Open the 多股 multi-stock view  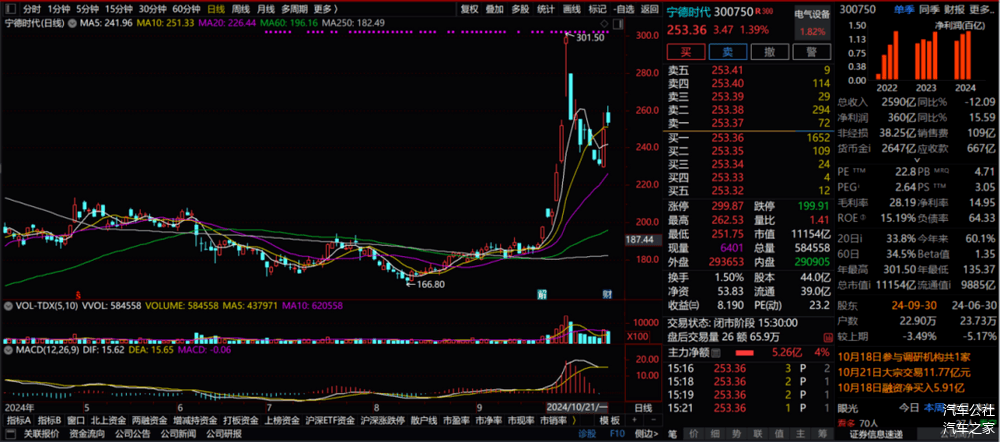pyautogui.click(x=520, y=10)
